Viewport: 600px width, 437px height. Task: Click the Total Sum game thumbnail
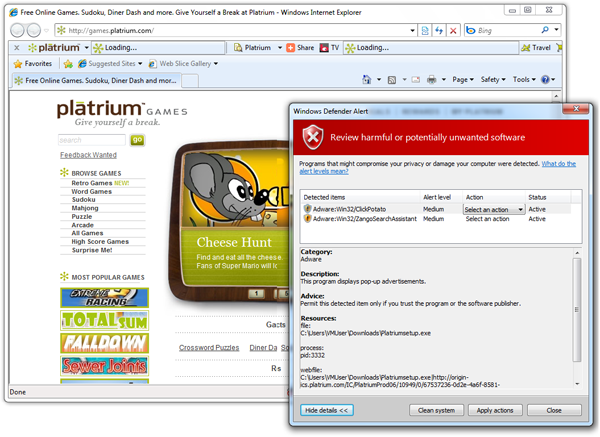click(104, 320)
